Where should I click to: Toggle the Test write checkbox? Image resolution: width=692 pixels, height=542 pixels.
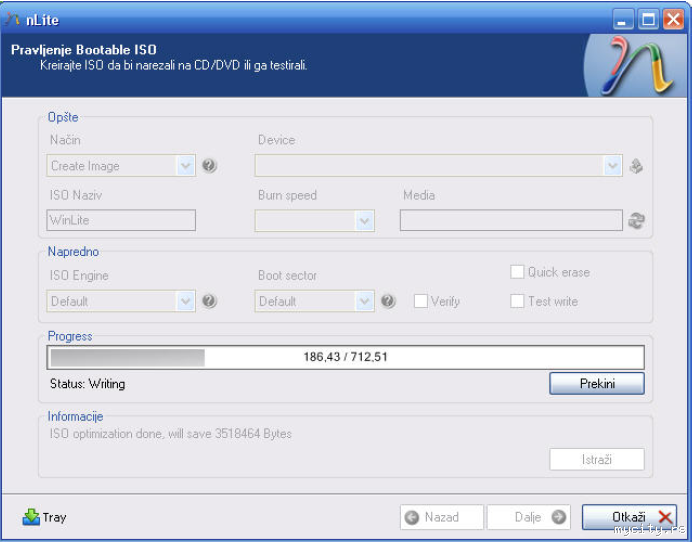(517, 301)
